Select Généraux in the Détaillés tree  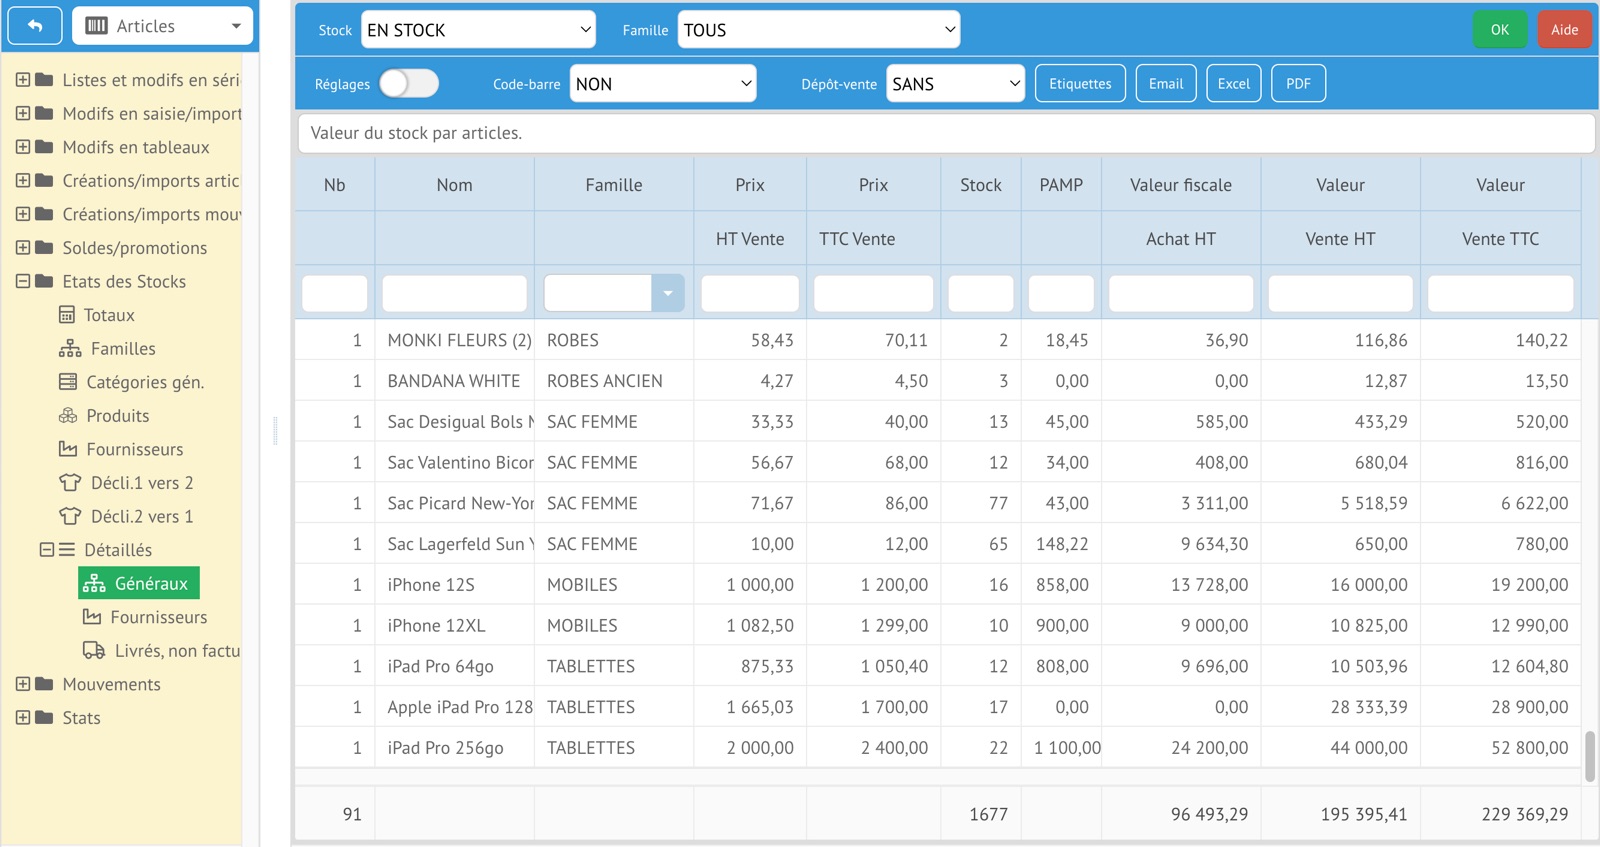tap(139, 583)
